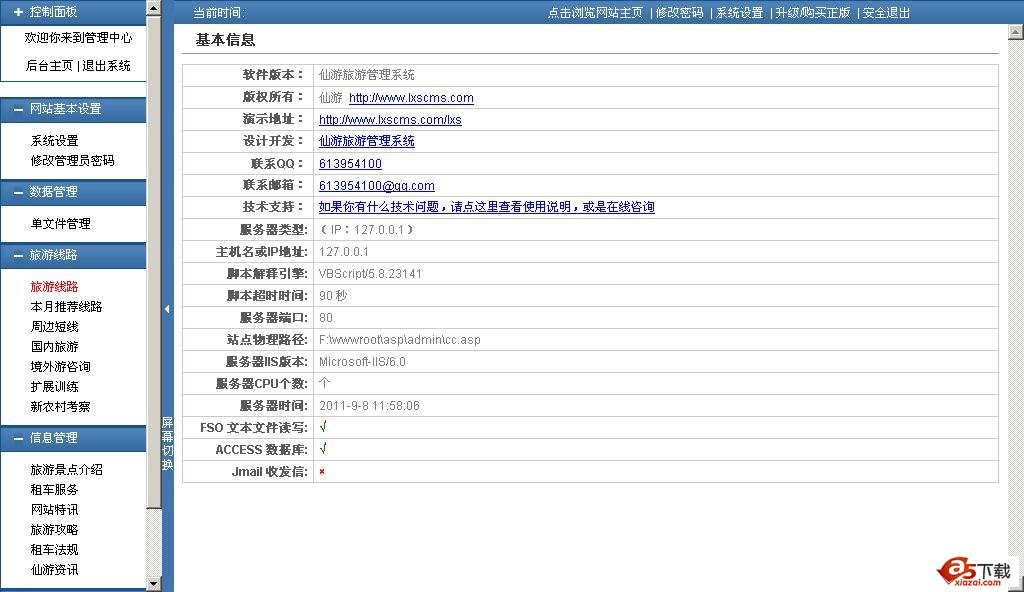
Task: Open 修改管理员密码 in sidebar
Action: point(72,161)
